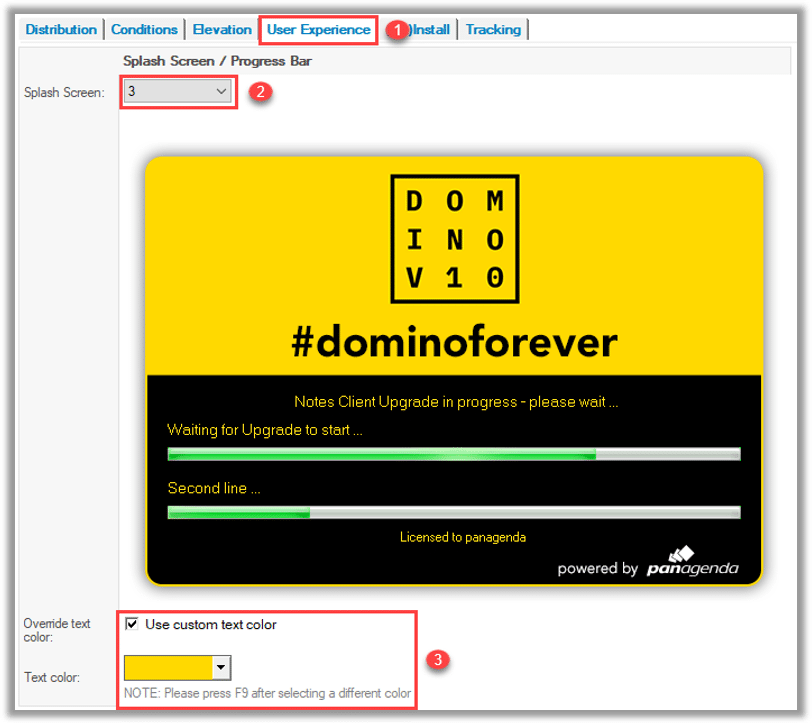Open the Conditions tab
This screenshot has width=812, height=724.
144,30
